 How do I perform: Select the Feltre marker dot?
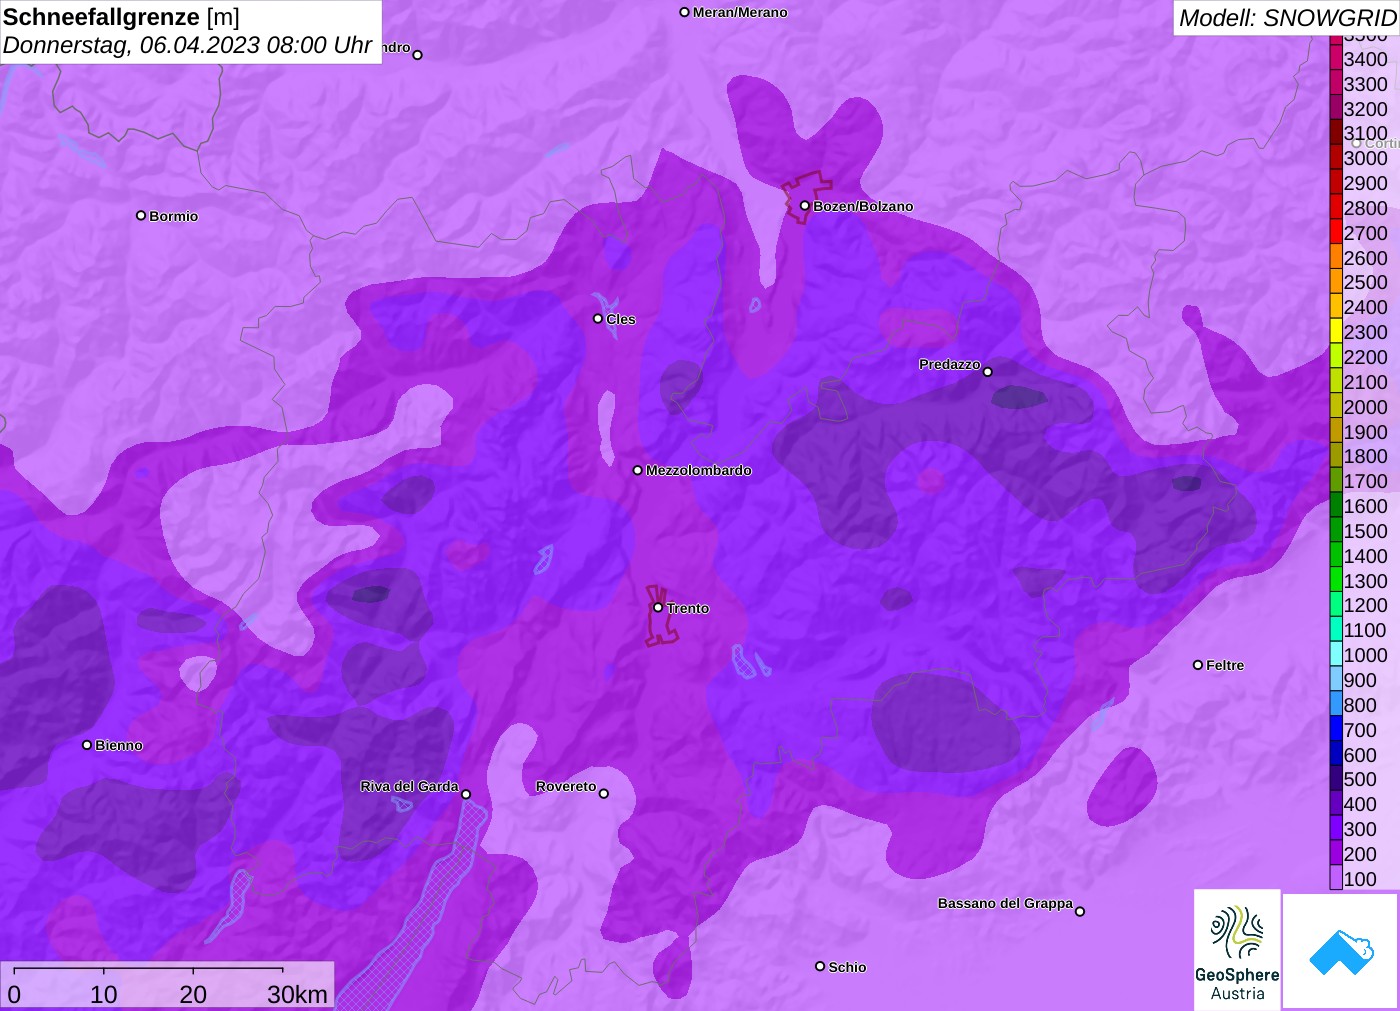[x=1198, y=665]
